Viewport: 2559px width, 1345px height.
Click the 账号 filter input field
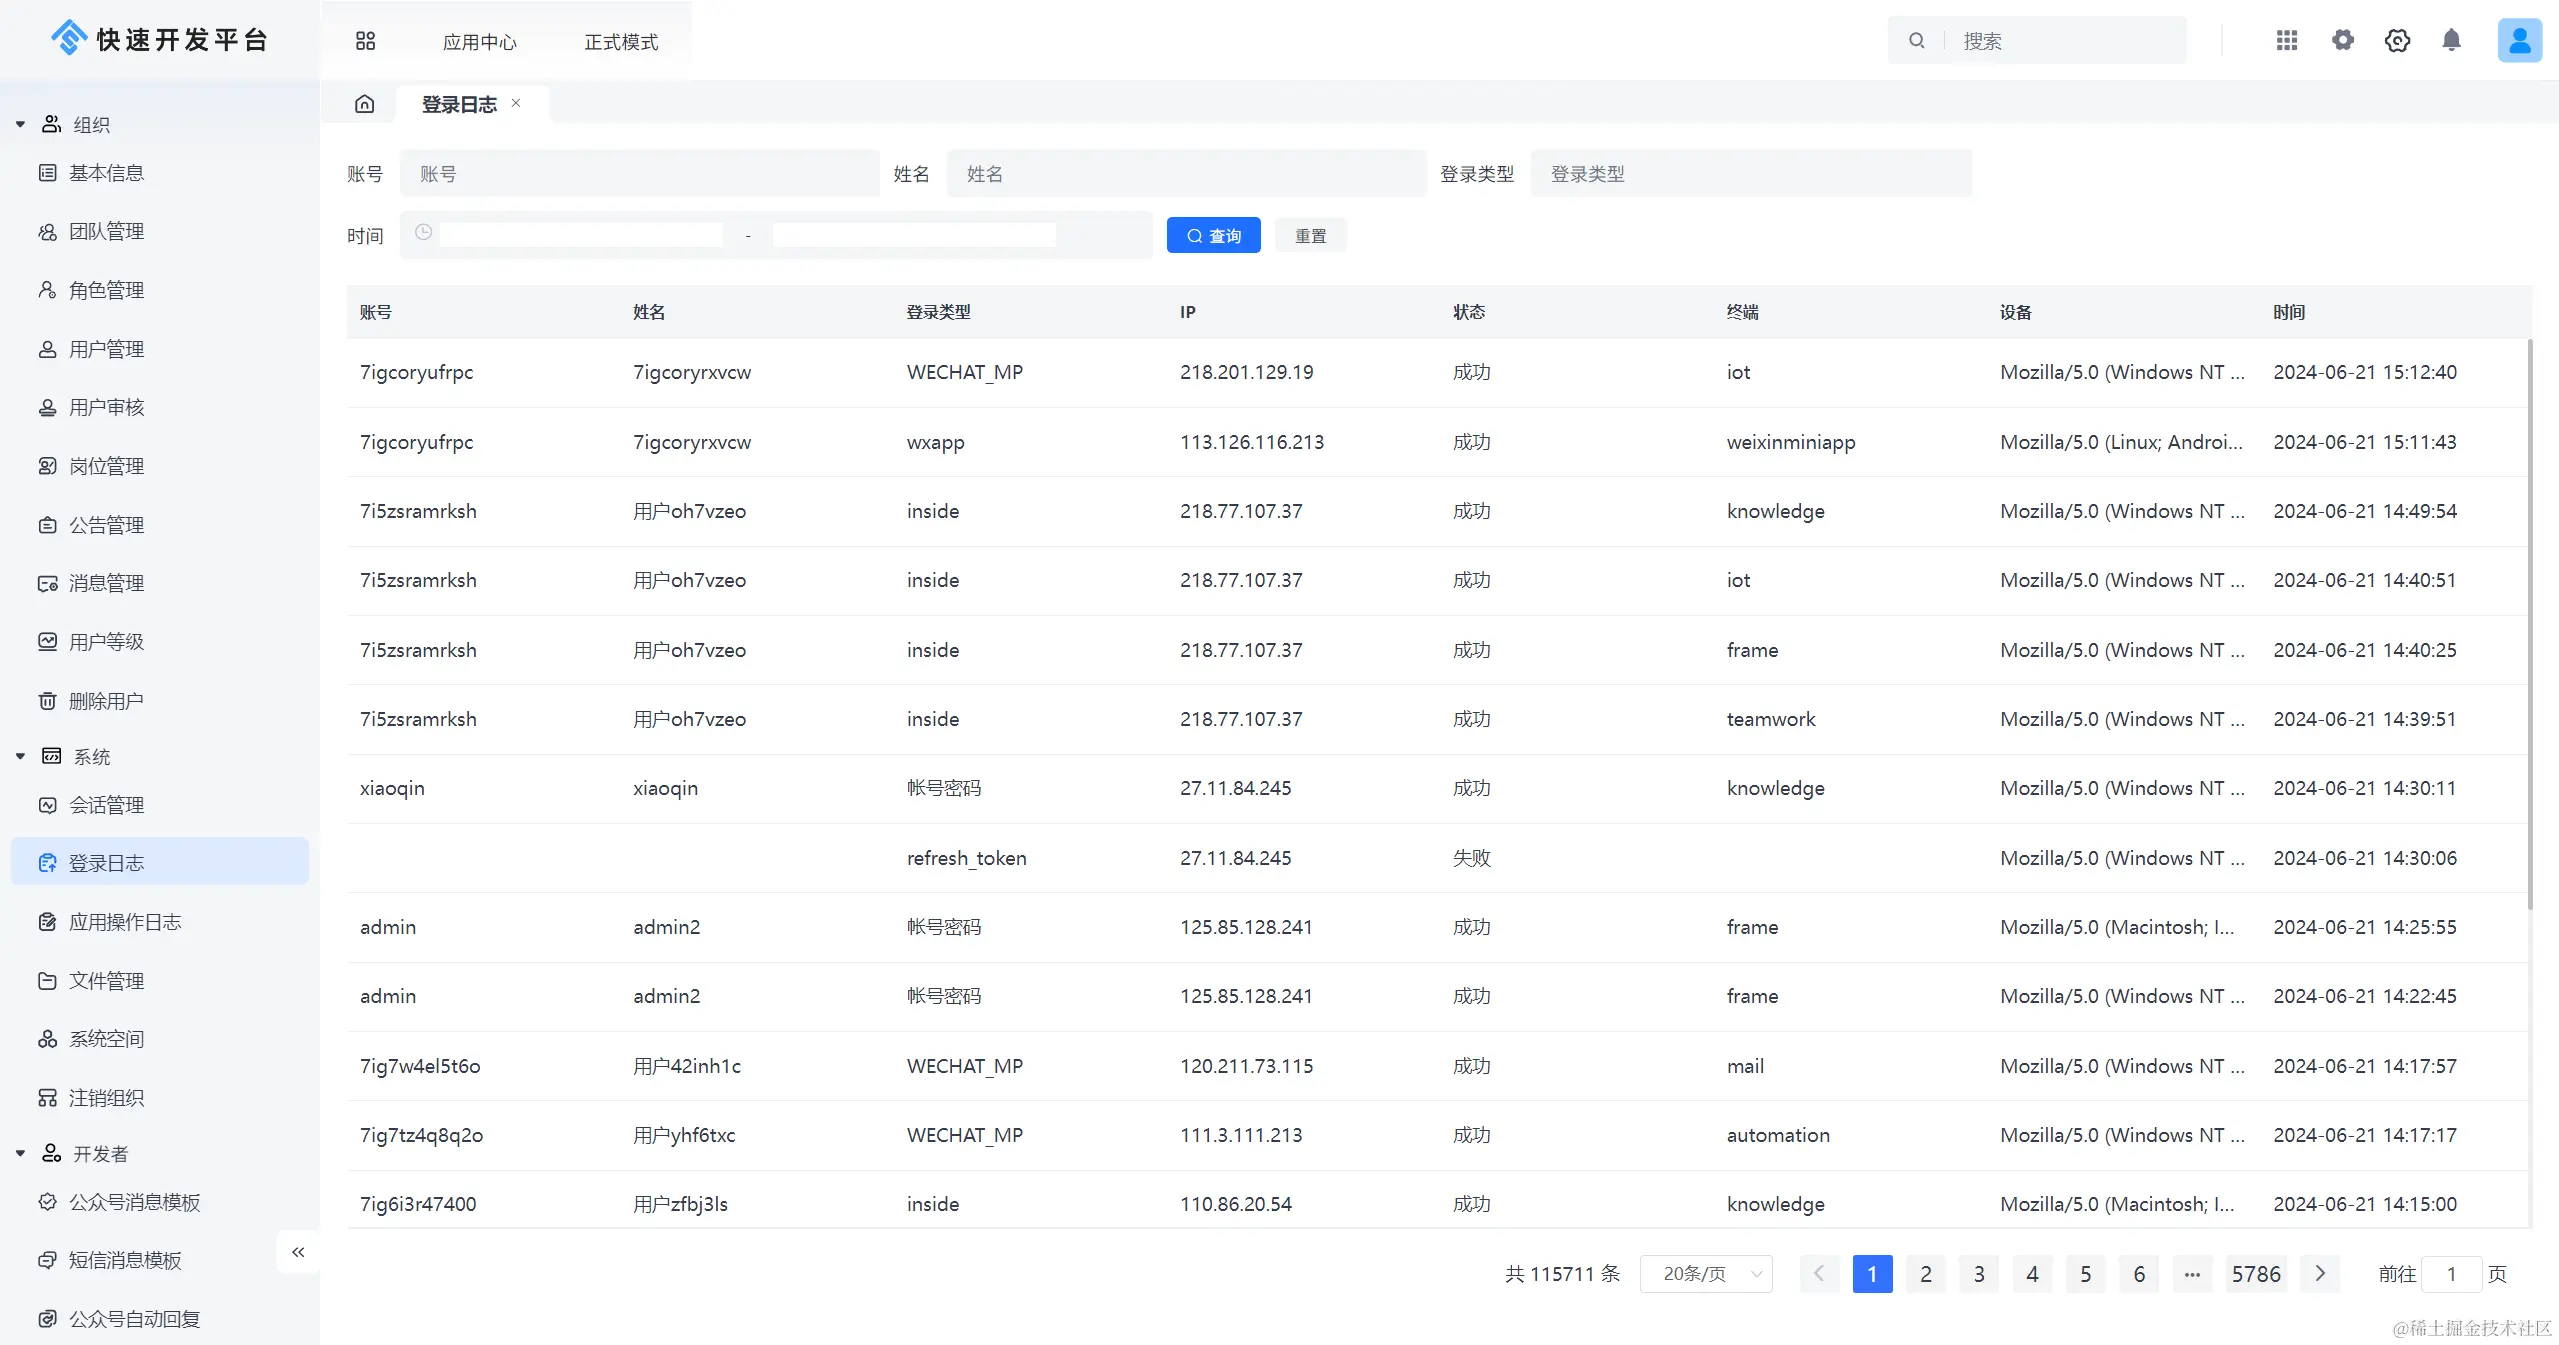pyautogui.click(x=639, y=174)
